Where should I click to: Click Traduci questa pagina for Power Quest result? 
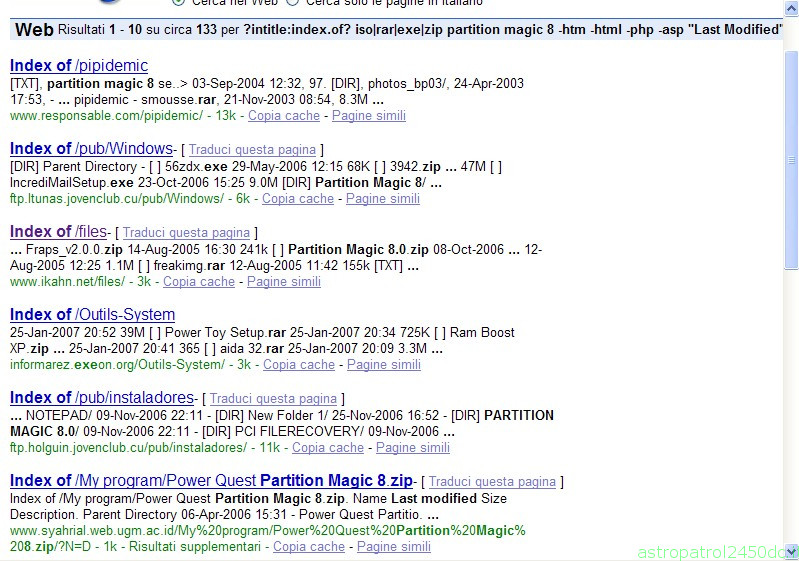click(492, 482)
